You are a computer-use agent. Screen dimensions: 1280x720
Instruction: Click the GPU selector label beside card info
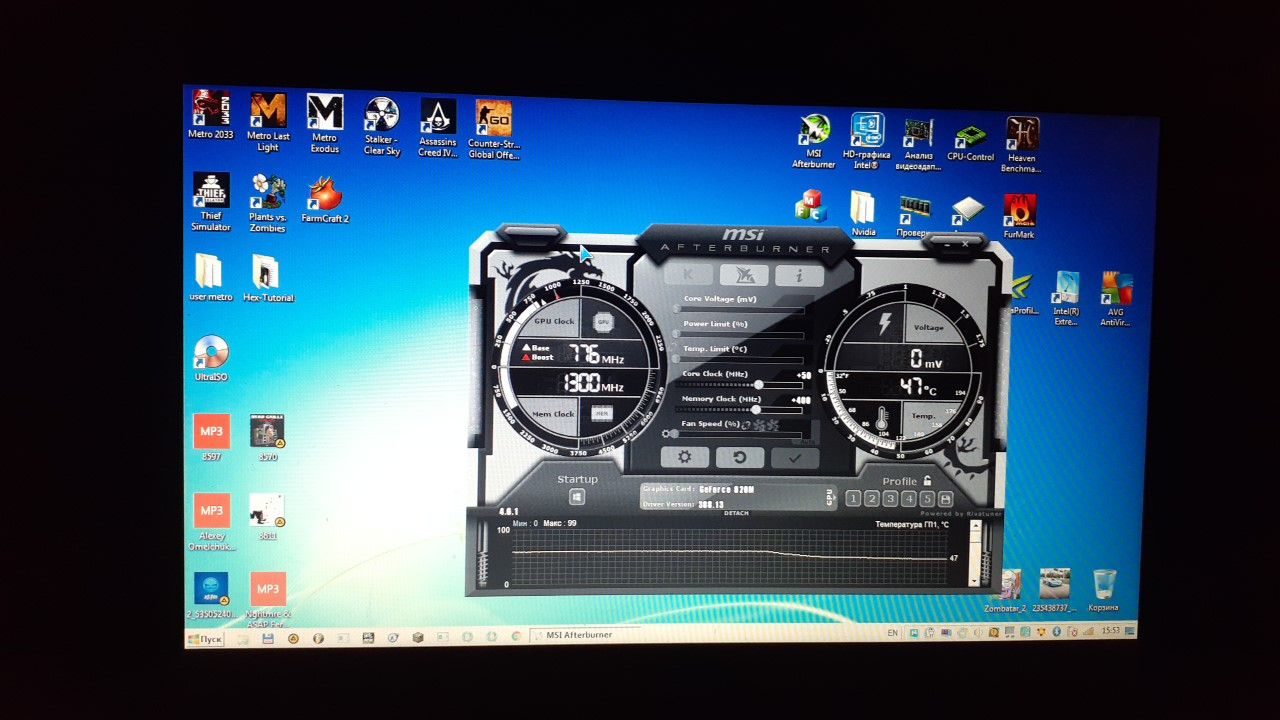tap(830, 497)
